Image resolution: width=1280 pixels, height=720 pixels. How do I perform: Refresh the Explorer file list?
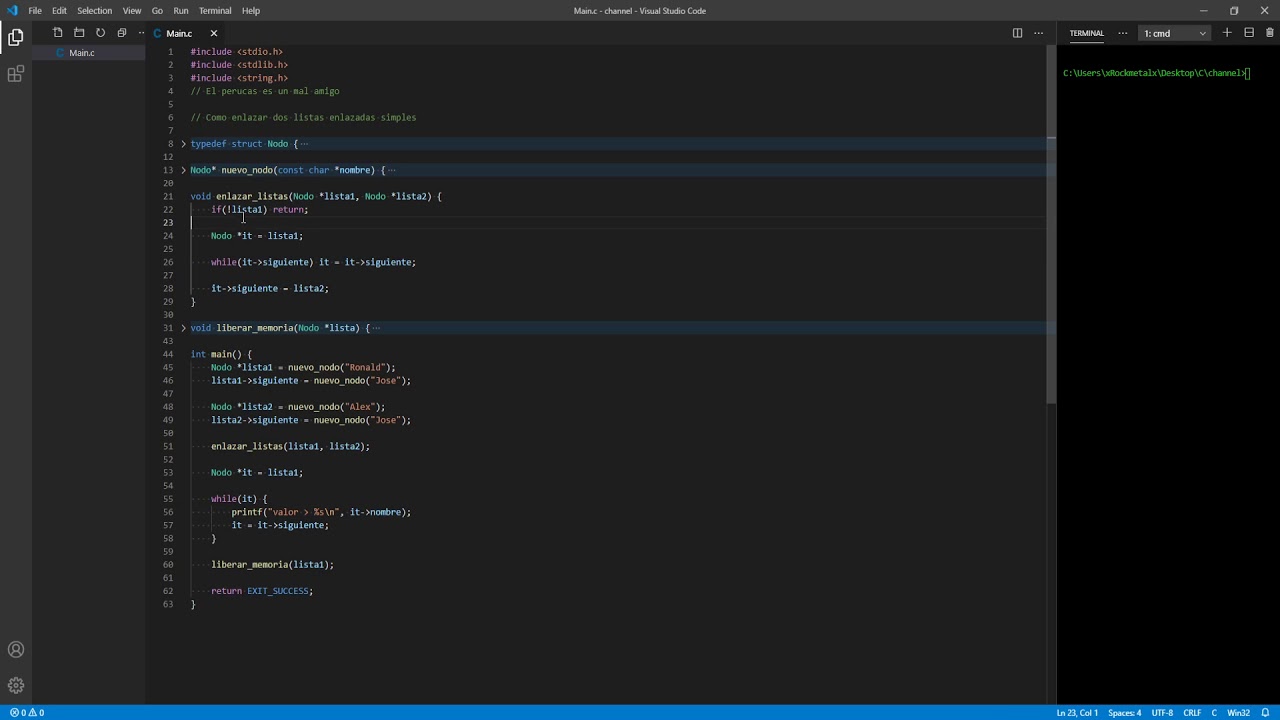(100, 33)
